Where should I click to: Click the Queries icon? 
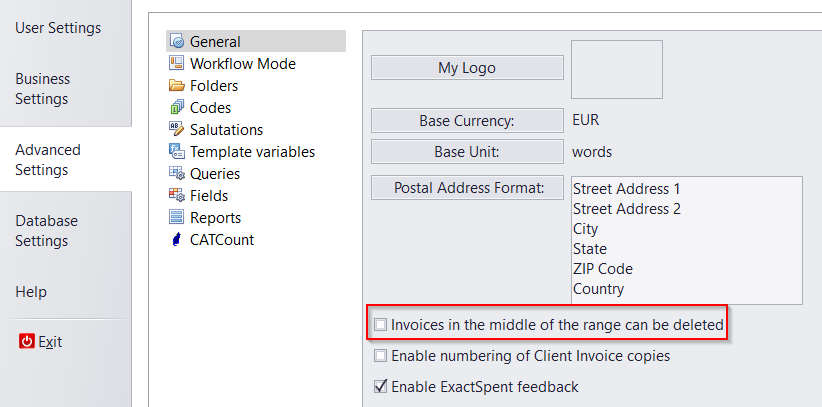(177, 173)
